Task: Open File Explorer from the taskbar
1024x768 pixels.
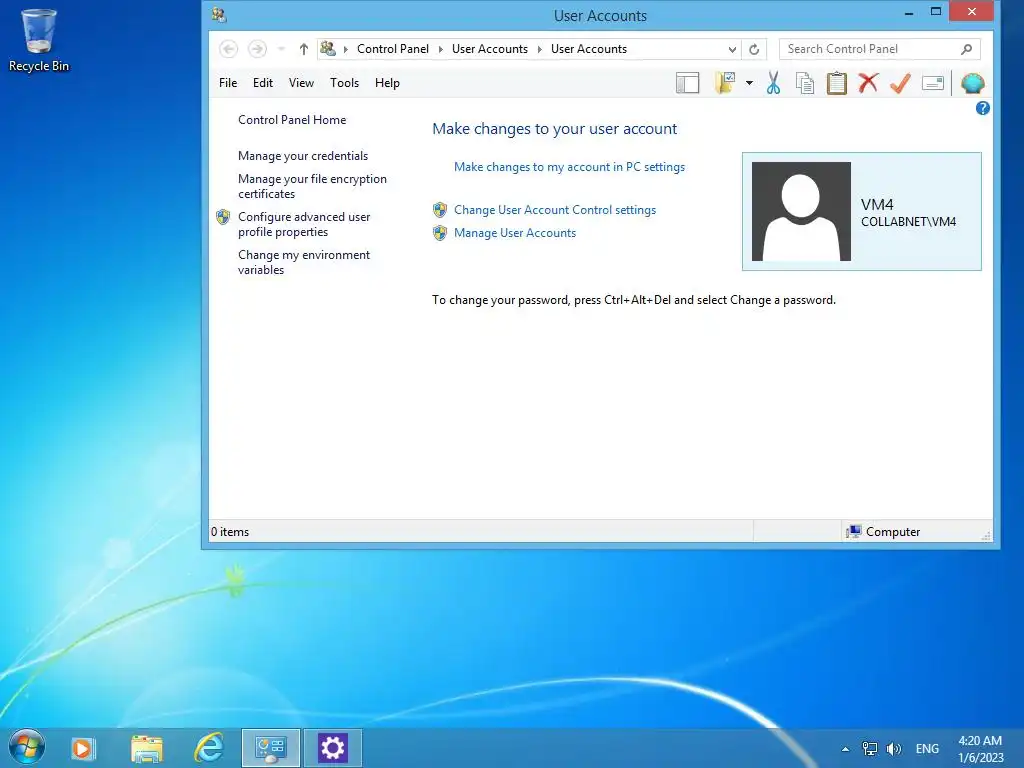Action: [x=146, y=748]
